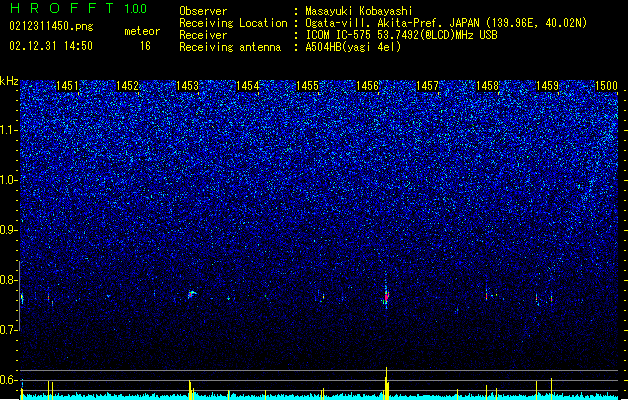This screenshot has width=629, height=400.
Task: Click the 1455 time marker
Action: [307, 85]
